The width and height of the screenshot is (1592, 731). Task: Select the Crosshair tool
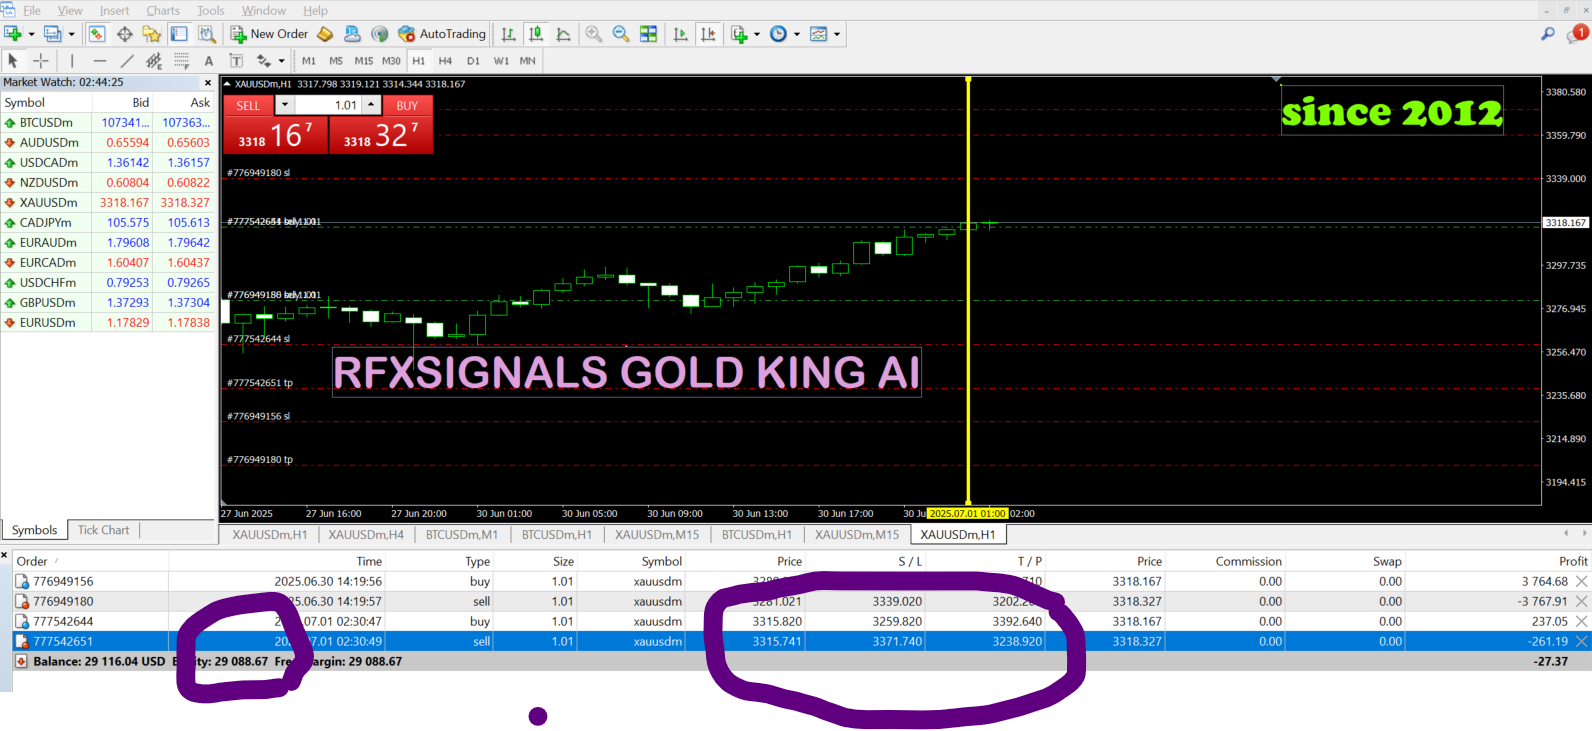tap(40, 61)
